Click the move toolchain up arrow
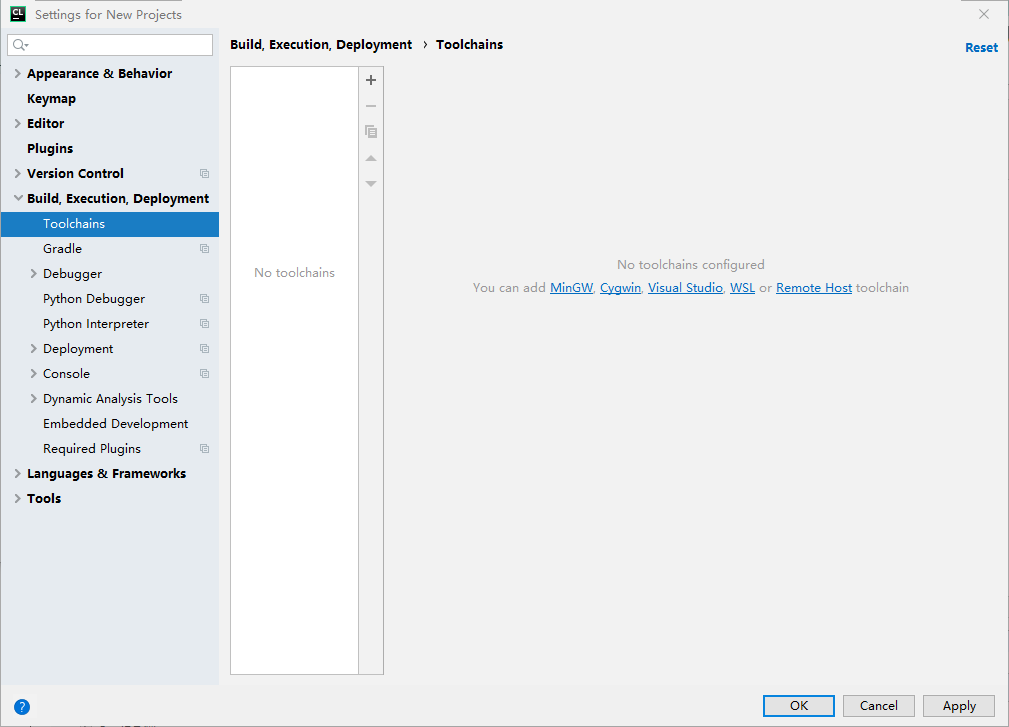 point(371,158)
